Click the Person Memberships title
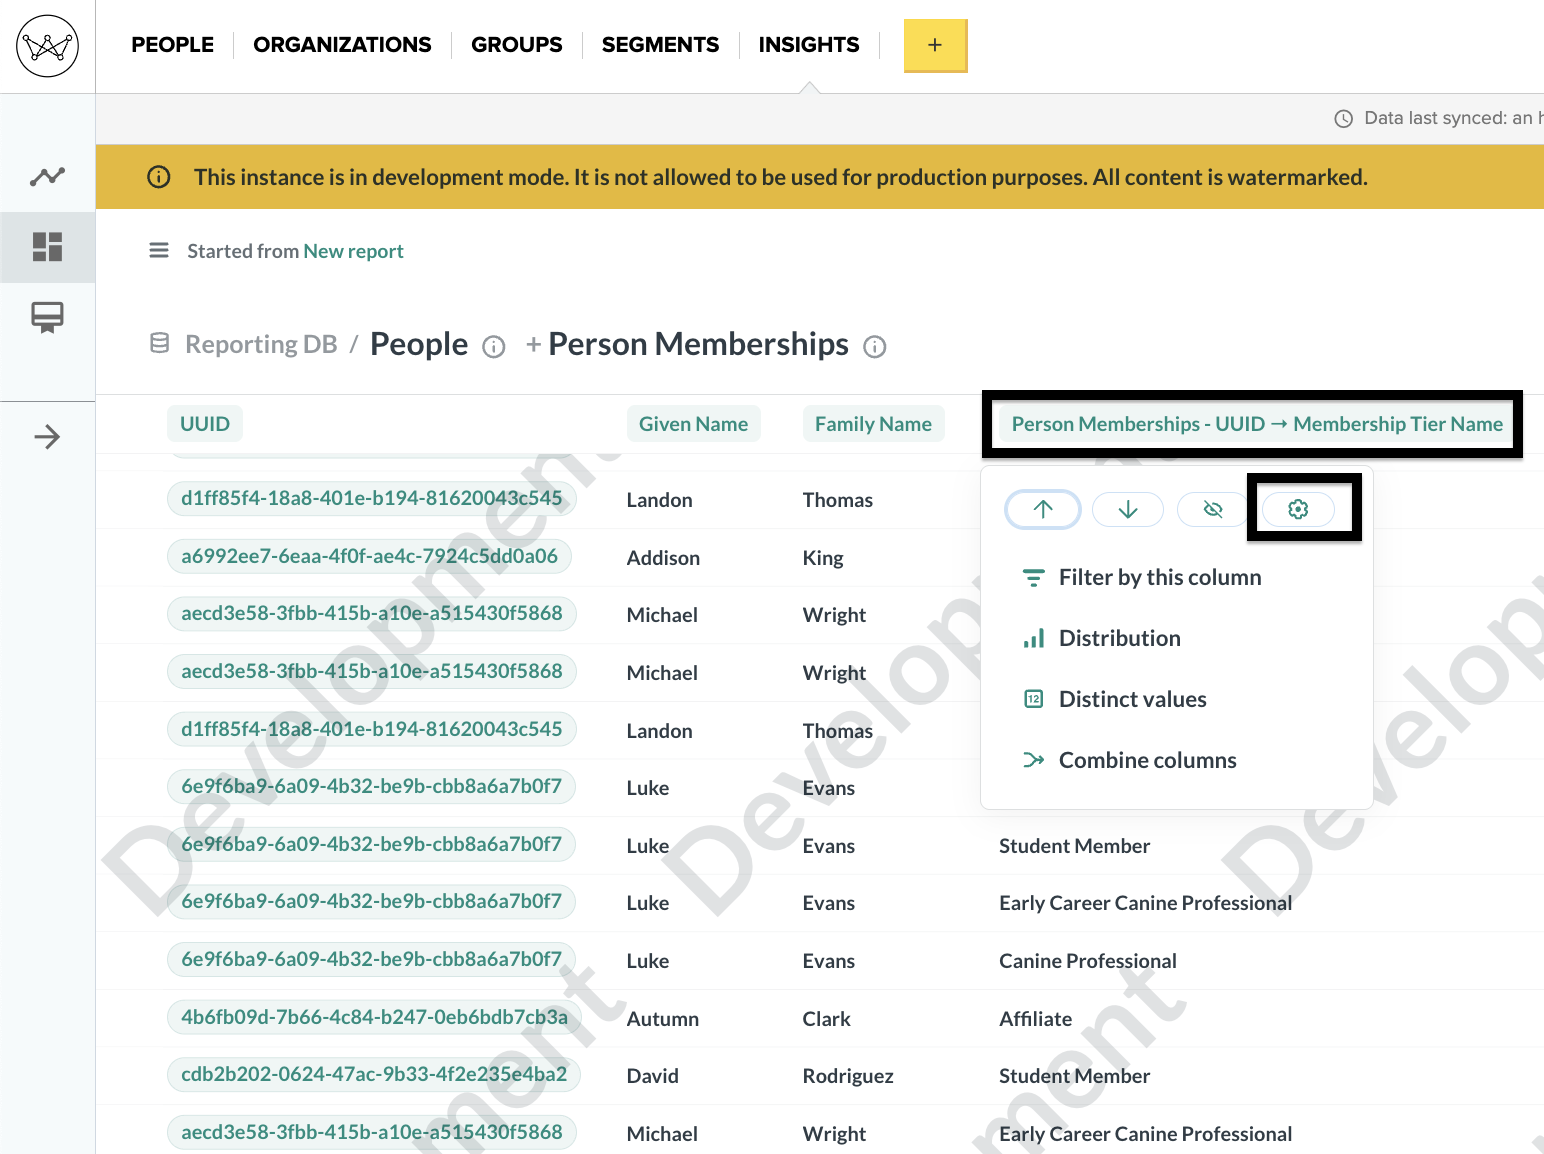1544x1154 pixels. point(698,344)
